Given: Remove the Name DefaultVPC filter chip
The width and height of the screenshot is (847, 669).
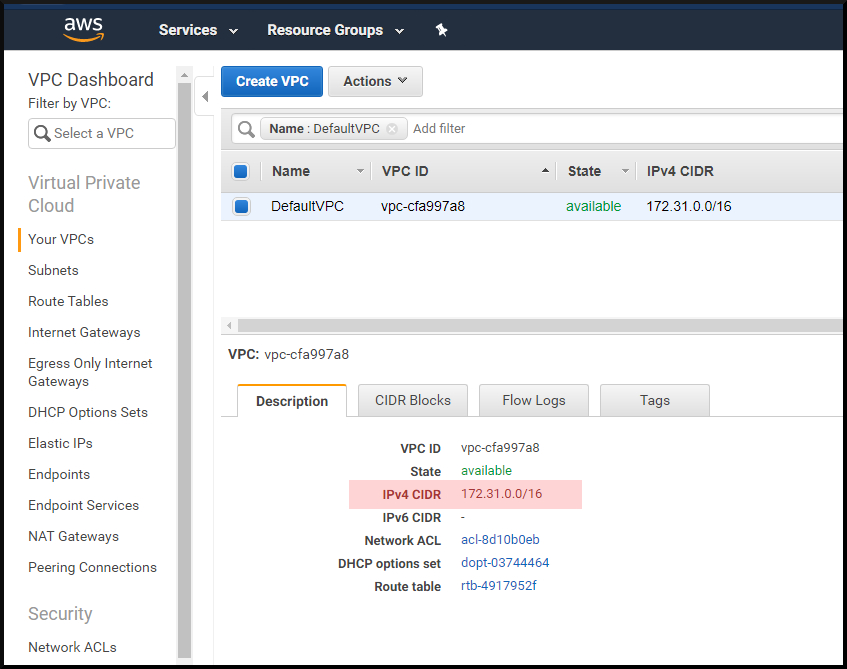Looking at the screenshot, I should click(x=390, y=128).
